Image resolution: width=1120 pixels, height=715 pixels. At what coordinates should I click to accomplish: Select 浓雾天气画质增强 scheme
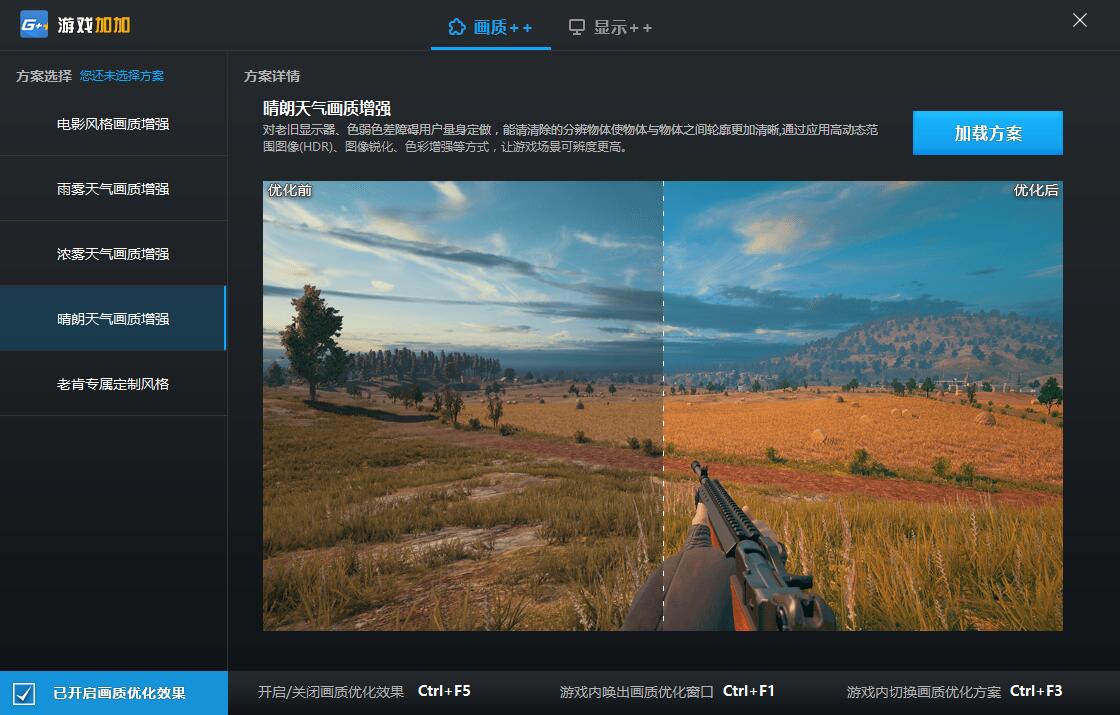[113, 254]
